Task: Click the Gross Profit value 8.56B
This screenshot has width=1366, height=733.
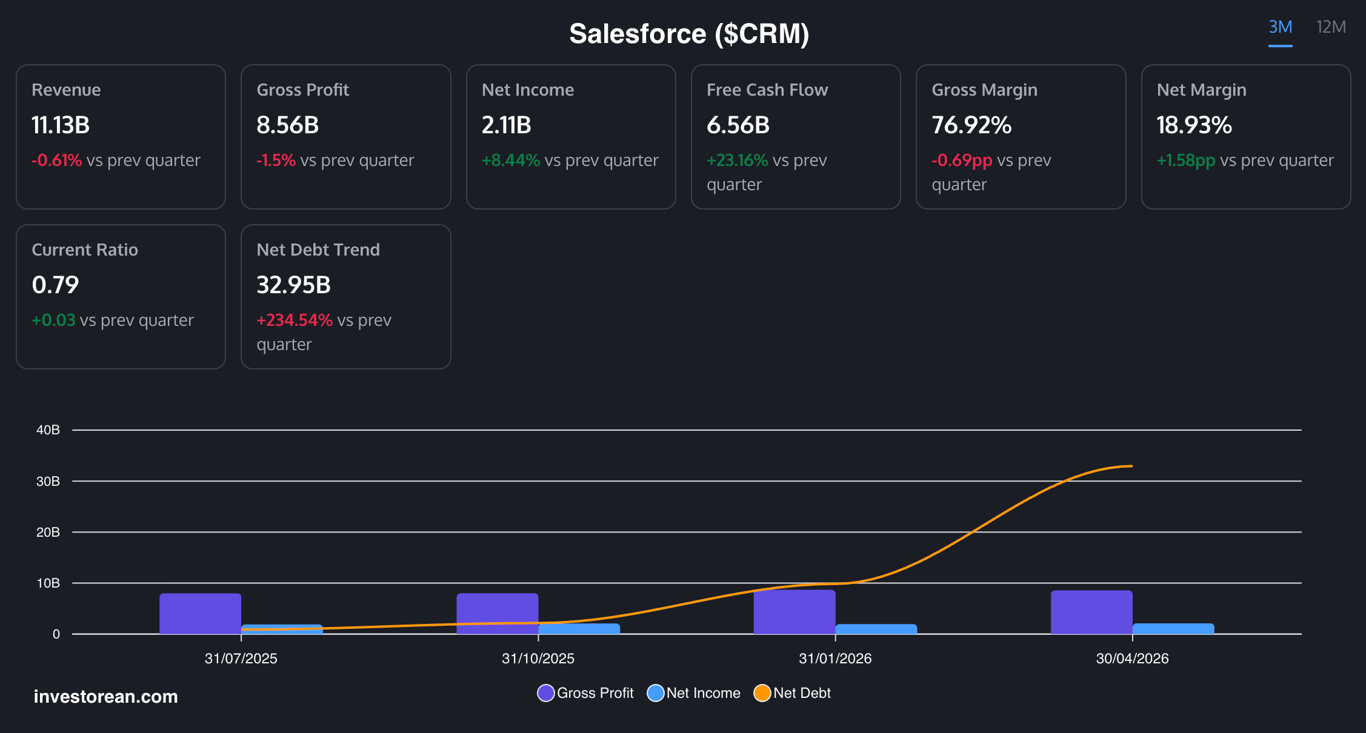Action: click(x=288, y=125)
